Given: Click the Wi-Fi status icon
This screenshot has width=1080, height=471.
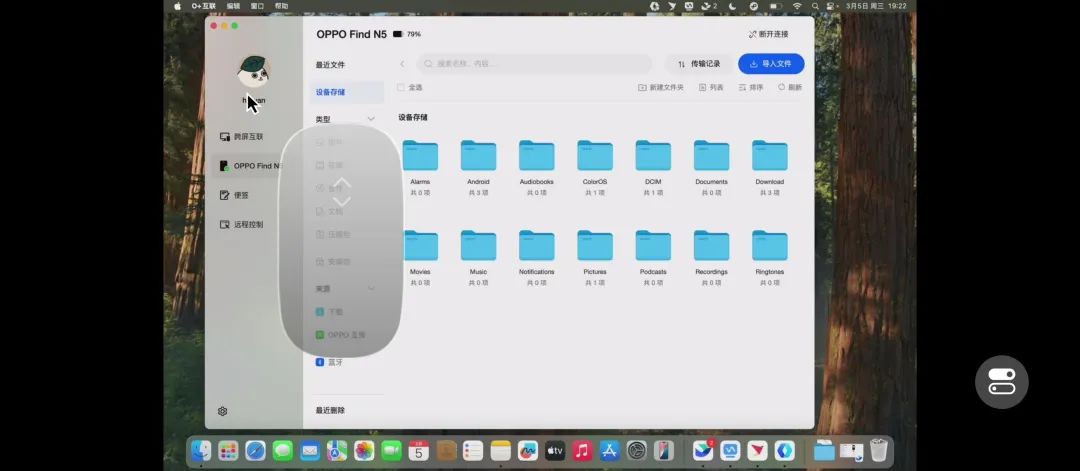Looking at the screenshot, I should coord(797,6).
